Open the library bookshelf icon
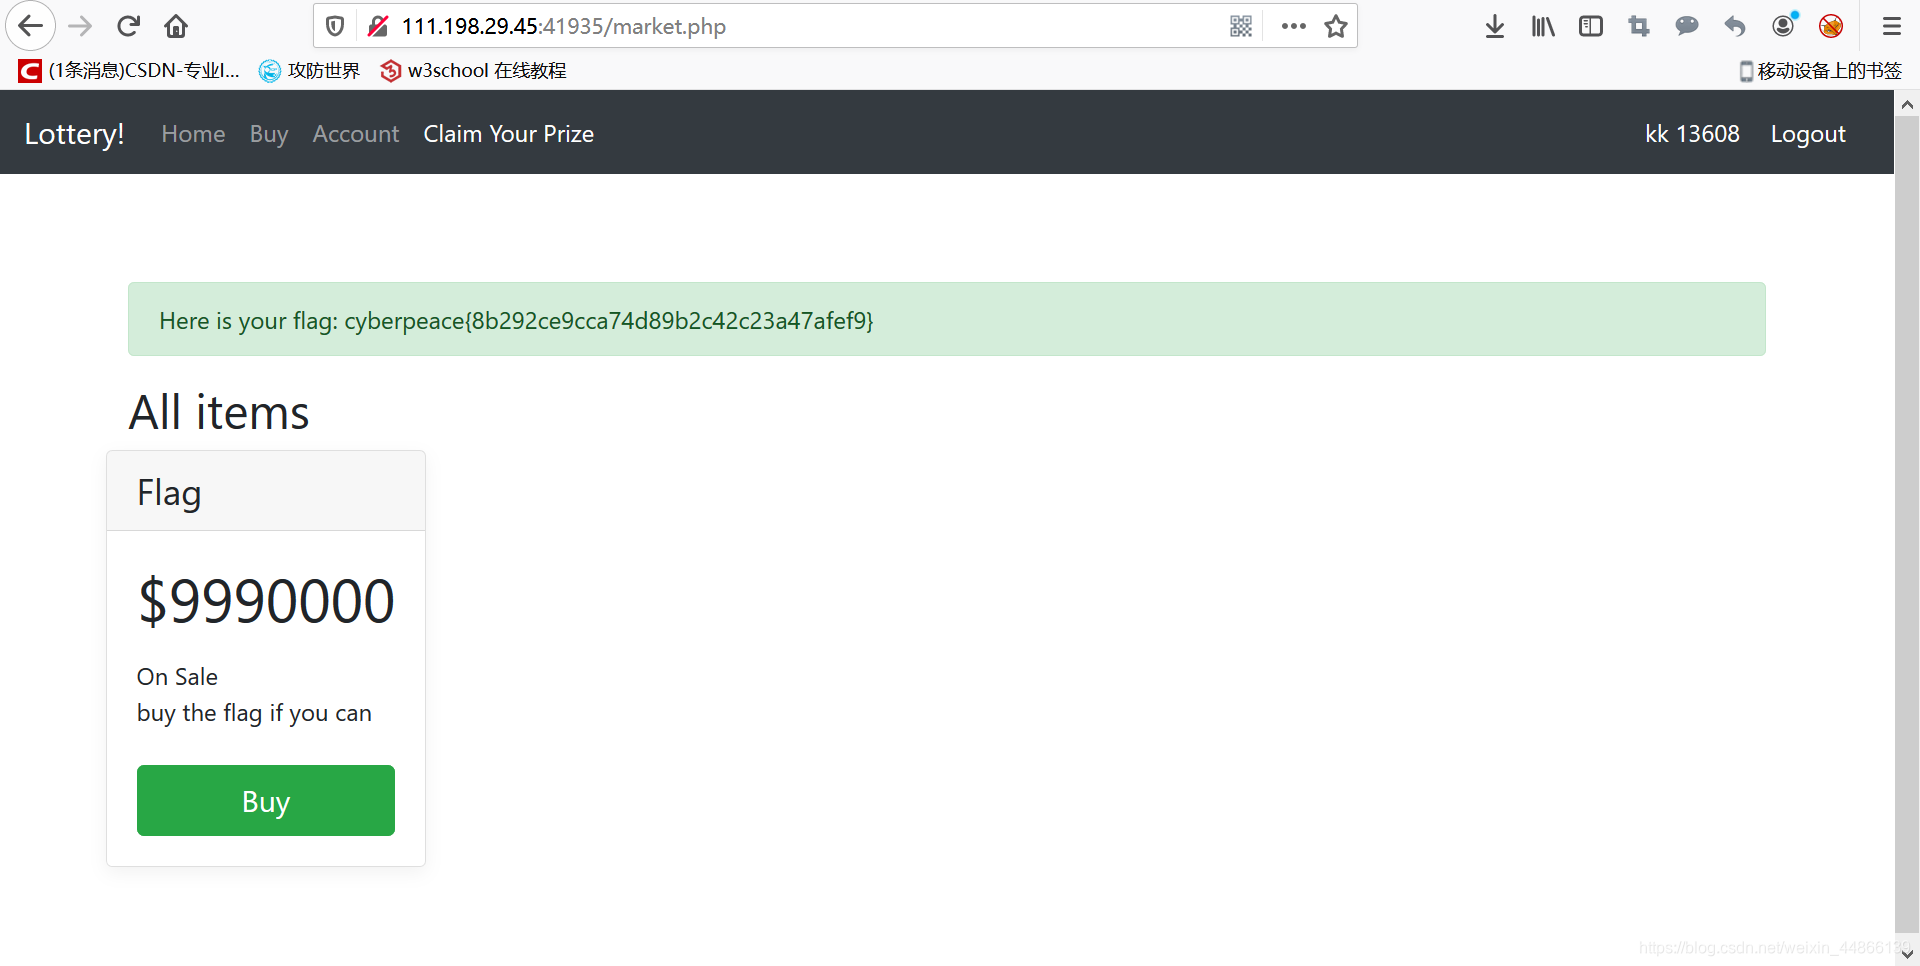This screenshot has width=1920, height=966. (1543, 26)
